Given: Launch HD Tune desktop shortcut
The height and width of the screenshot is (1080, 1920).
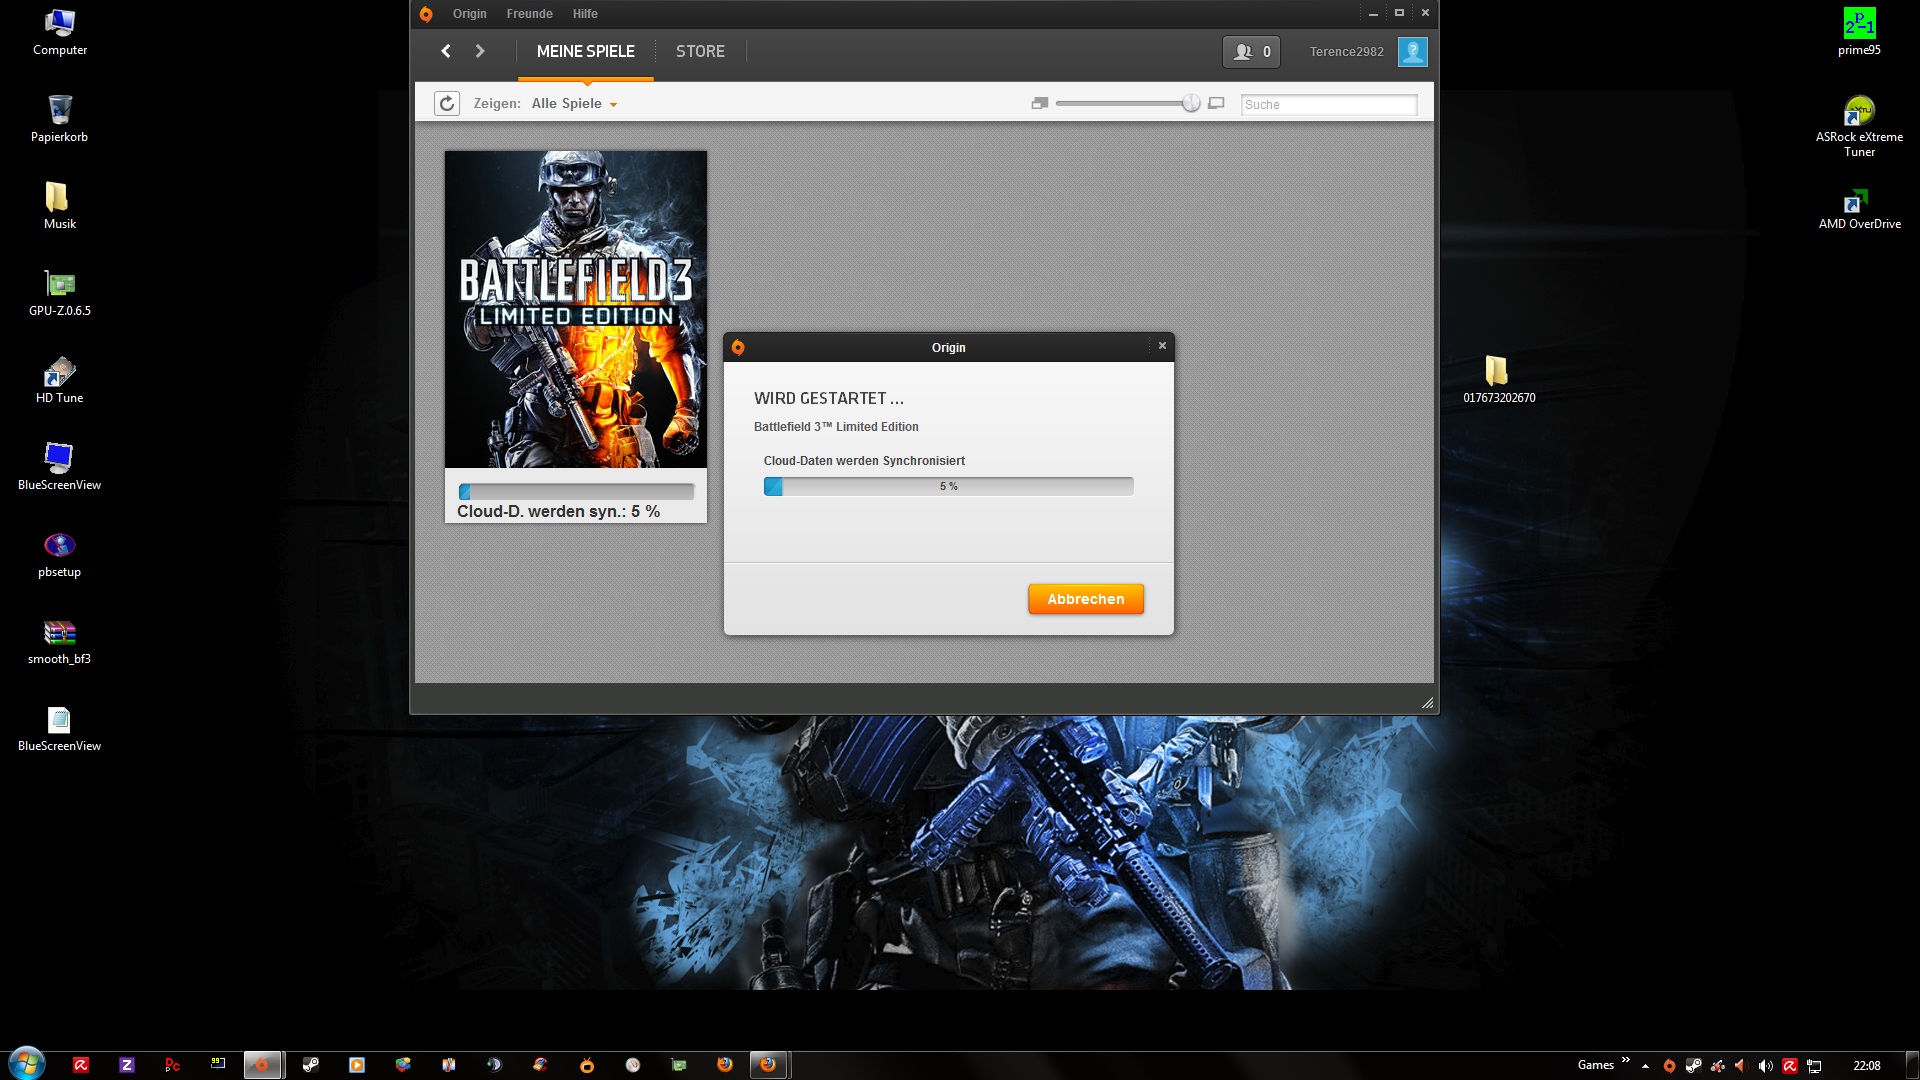Looking at the screenshot, I should click(x=60, y=380).
